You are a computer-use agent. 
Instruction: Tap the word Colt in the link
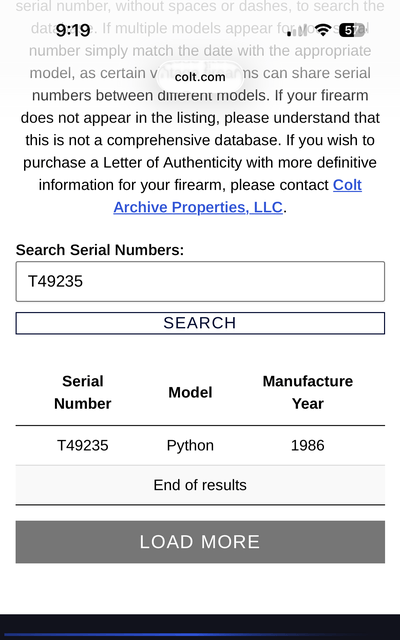point(347,185)
